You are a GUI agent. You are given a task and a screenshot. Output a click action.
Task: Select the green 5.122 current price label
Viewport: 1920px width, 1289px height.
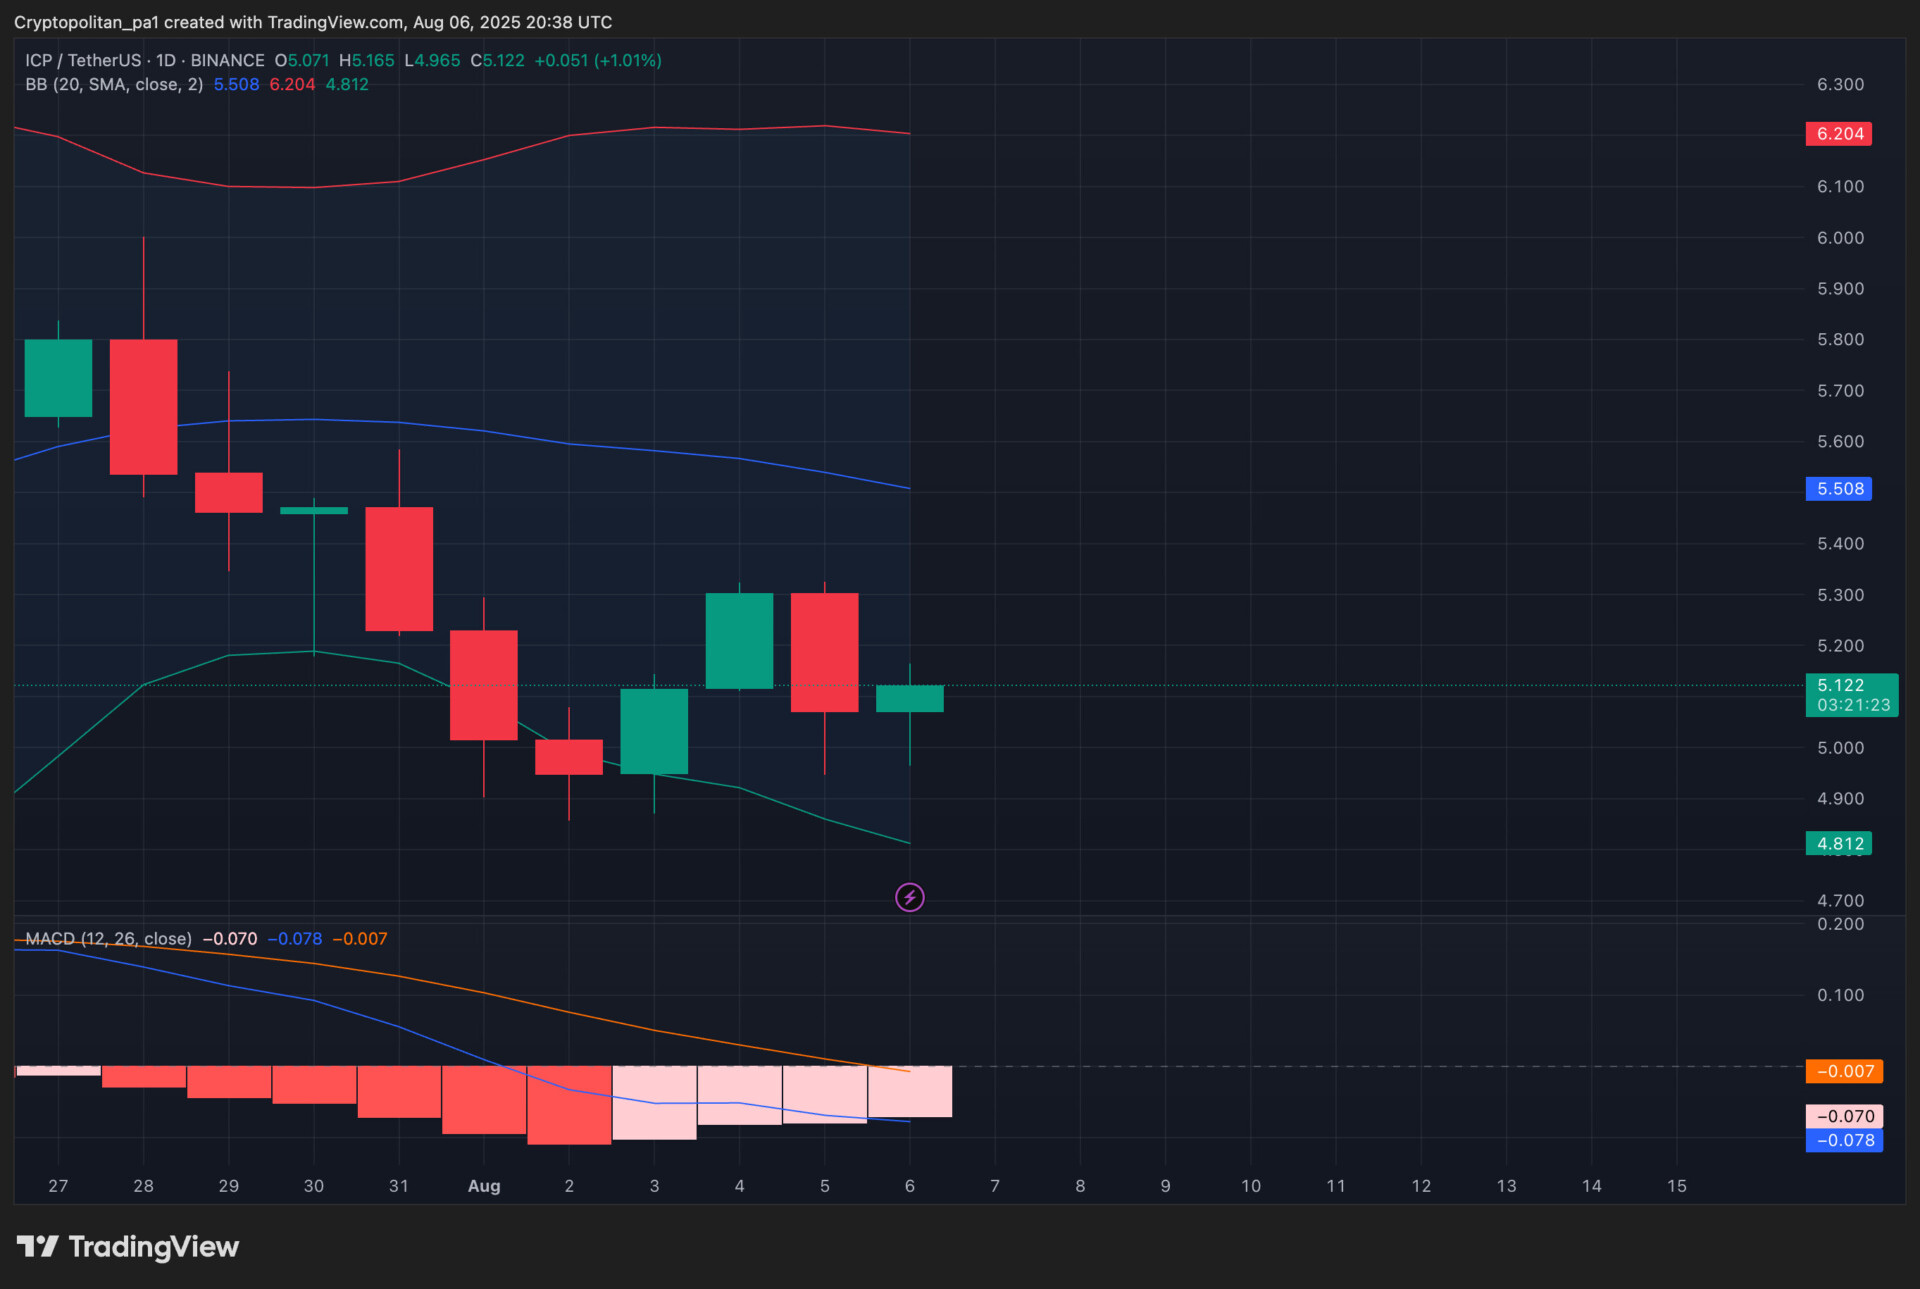pyautogui.click(x=1851, y=694)
